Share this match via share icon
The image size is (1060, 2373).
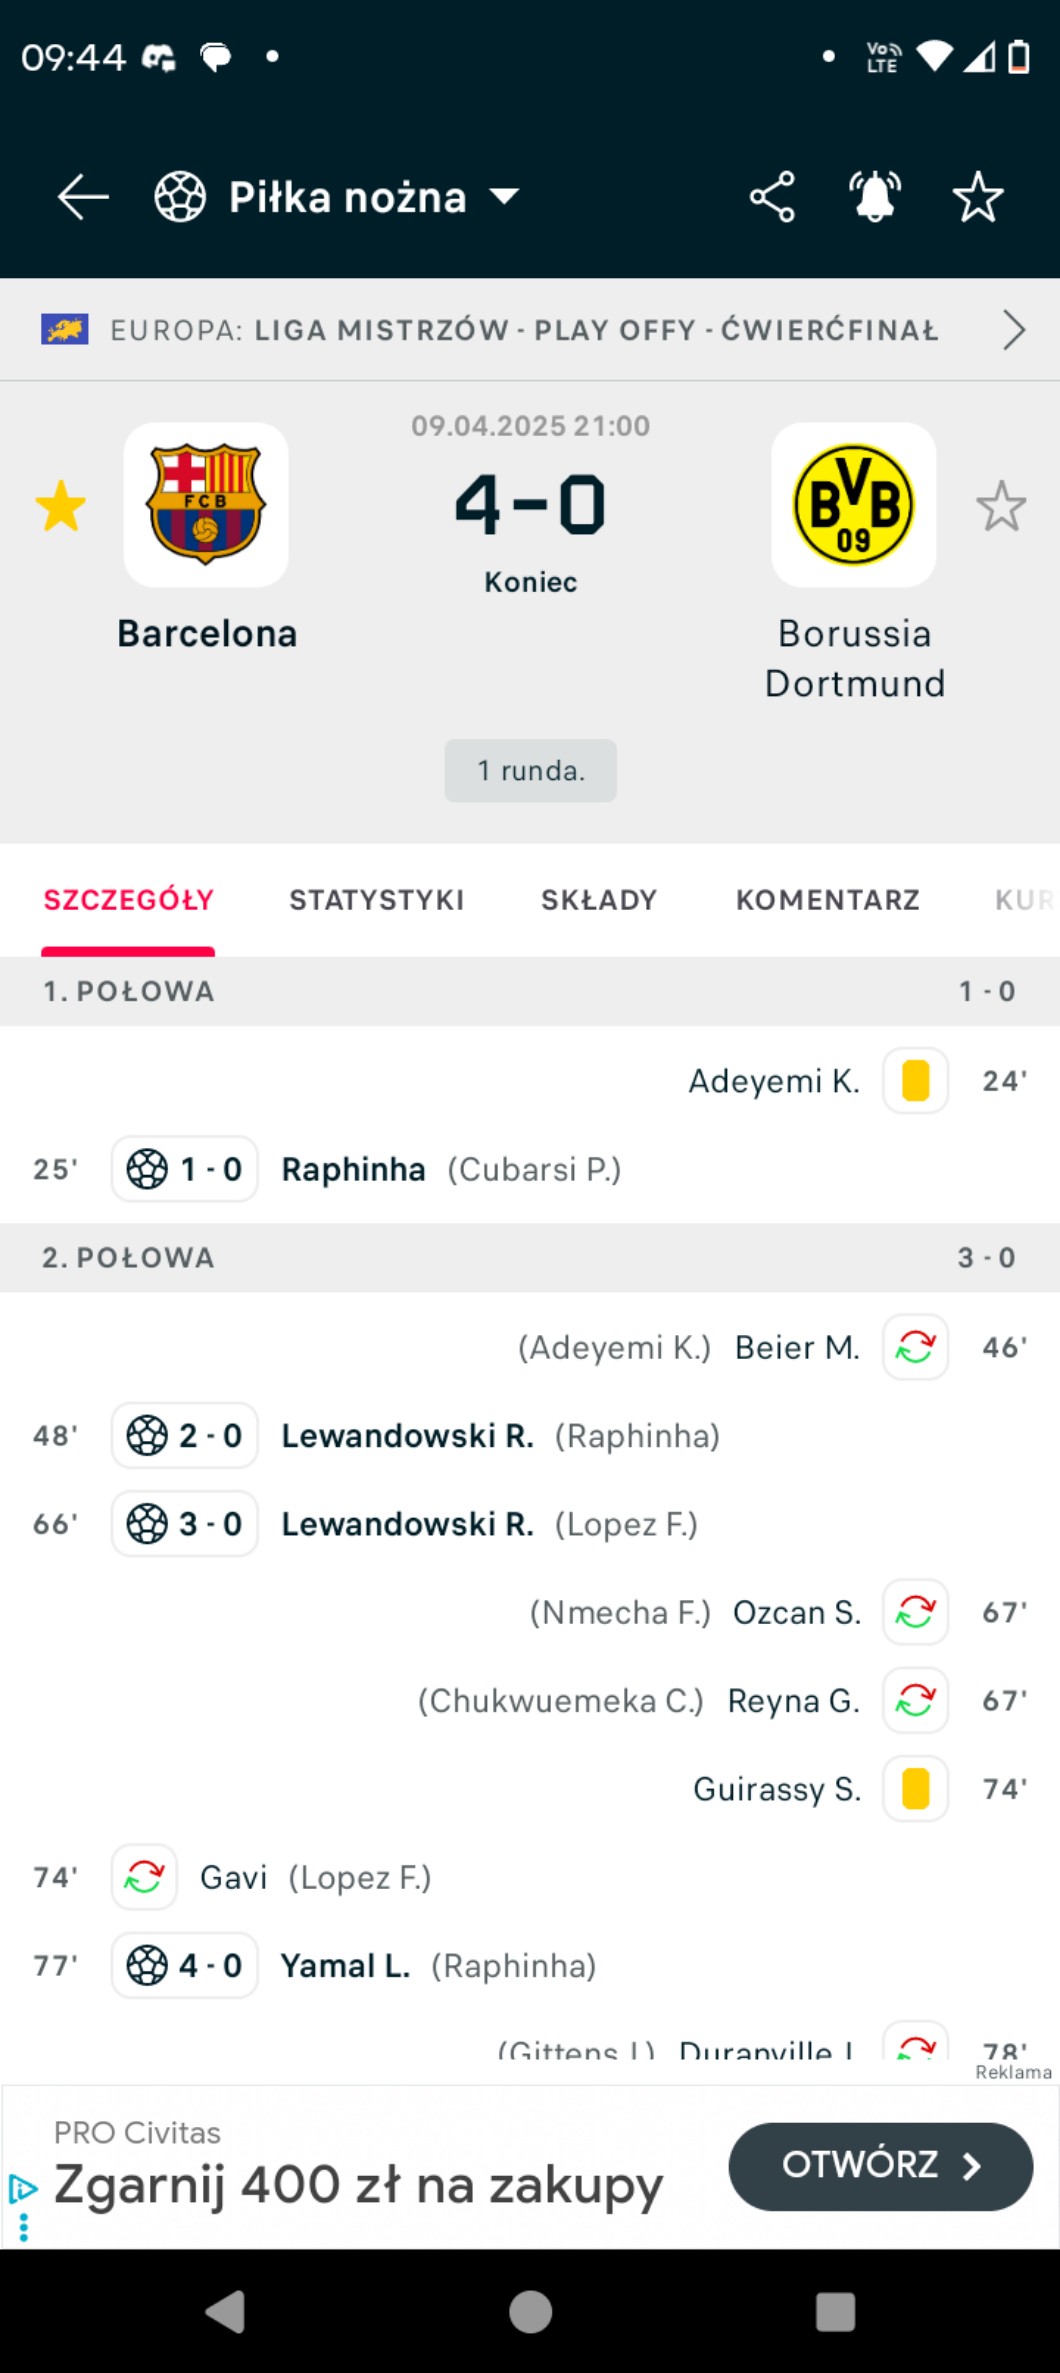(772, 197)
